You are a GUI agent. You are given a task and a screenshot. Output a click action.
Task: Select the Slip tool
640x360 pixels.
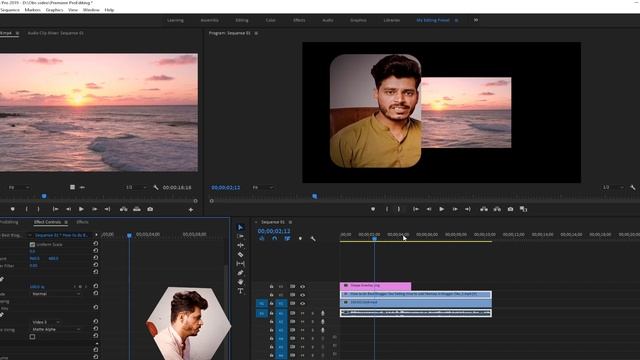click(x=240, y=264)
